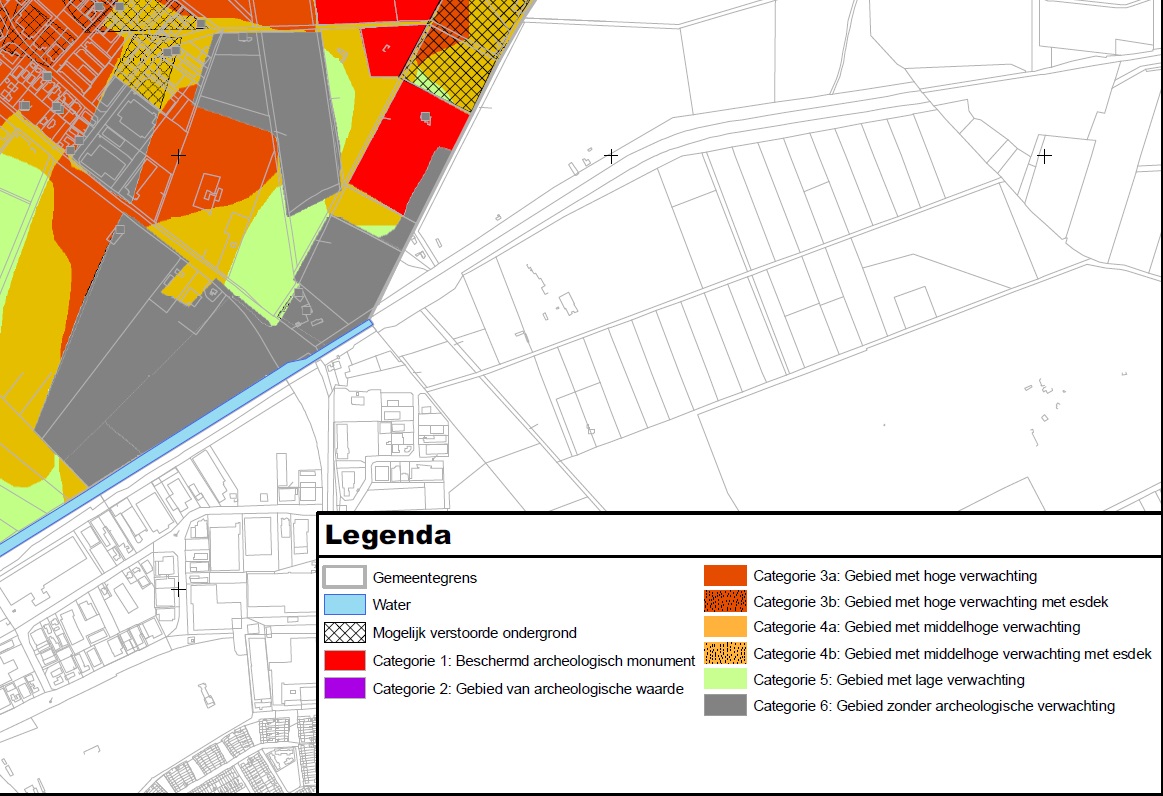Pick the light orange Categorie 4a swatch
Viewport: 1163px width, 796px height.
click(x=725, y=627)
